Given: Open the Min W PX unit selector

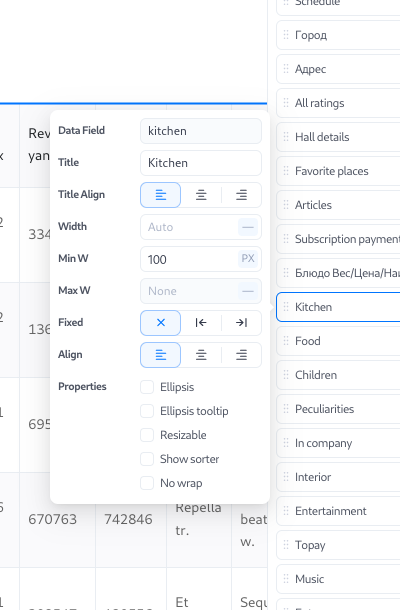Looking at the screenshot, I should click(248, 259).
